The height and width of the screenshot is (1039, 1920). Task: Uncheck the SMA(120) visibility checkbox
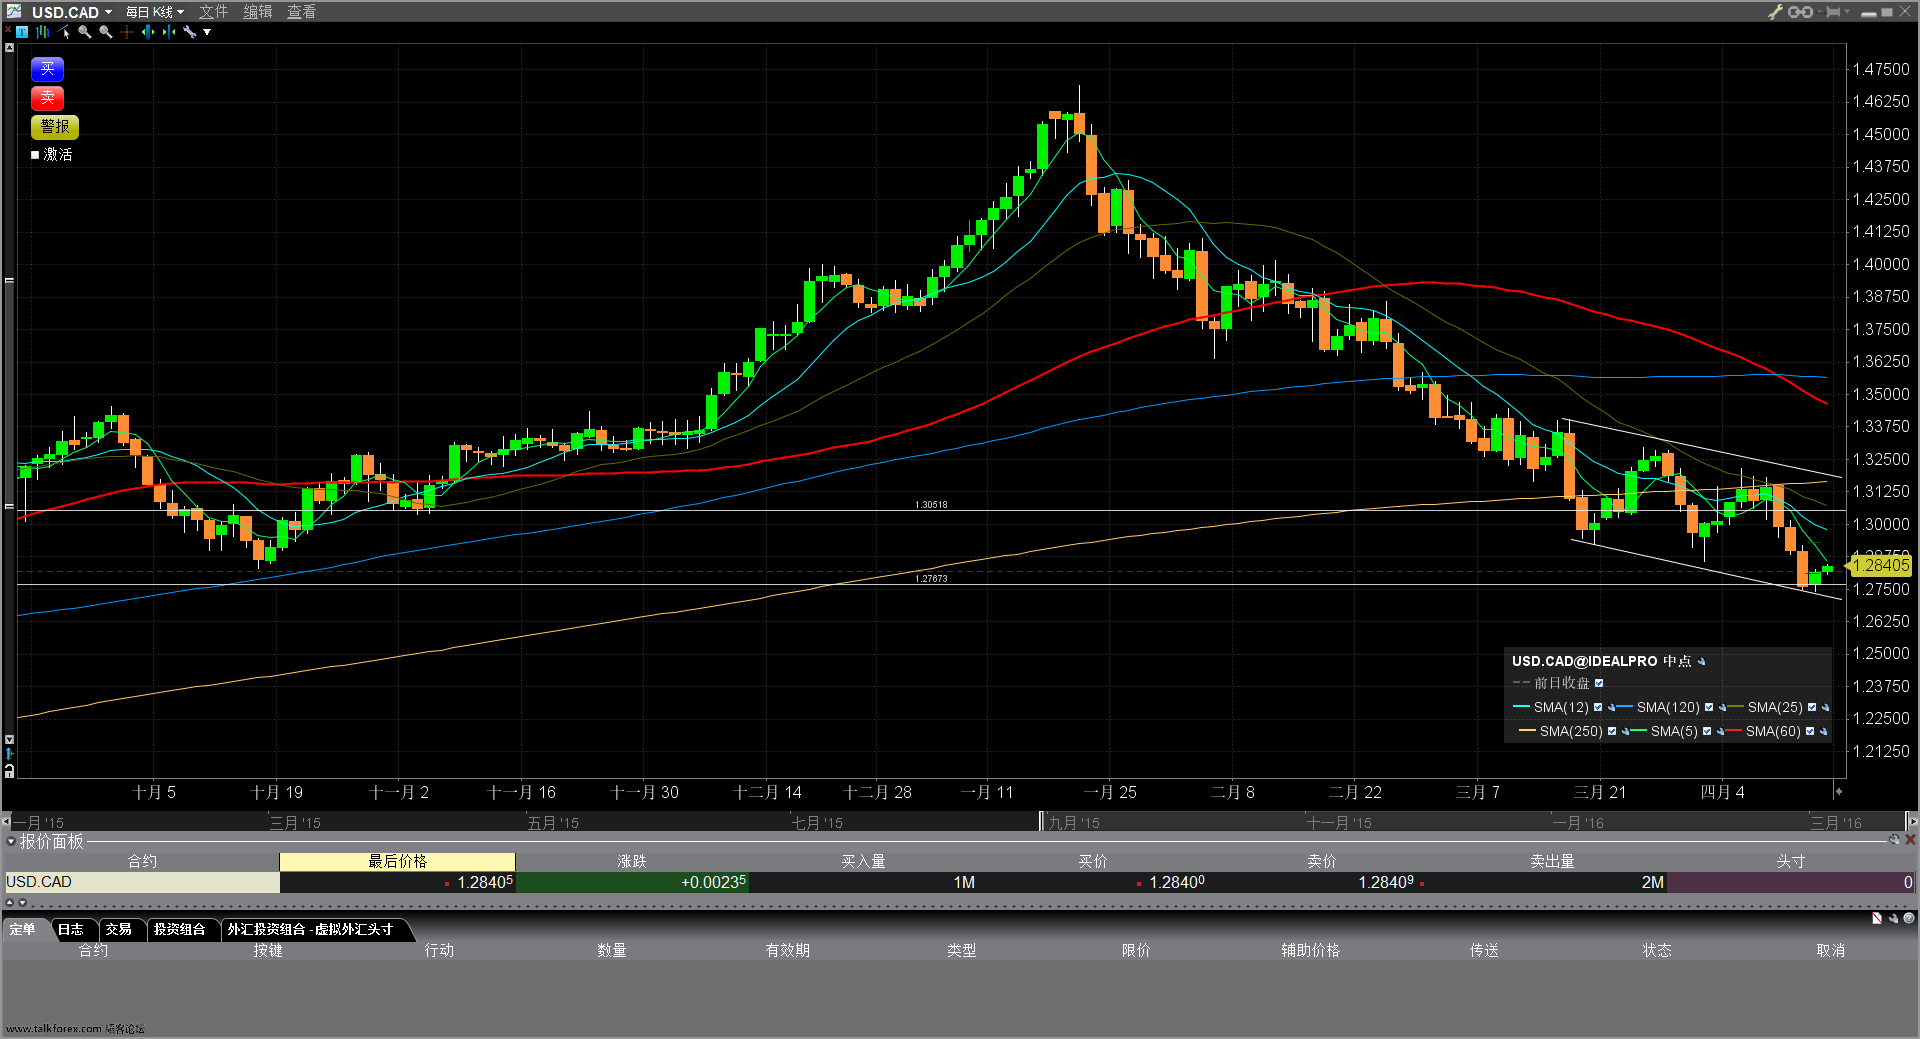click(x=1709, y=707)
